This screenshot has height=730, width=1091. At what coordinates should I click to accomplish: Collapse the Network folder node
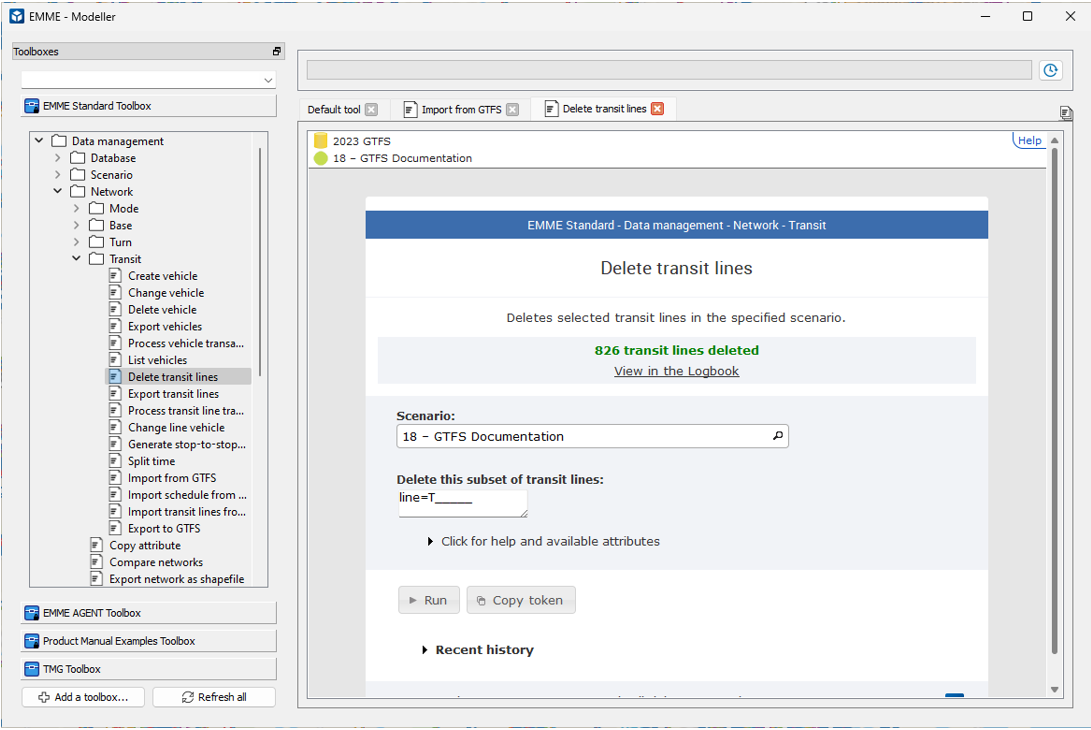click(x=58, y=191)
